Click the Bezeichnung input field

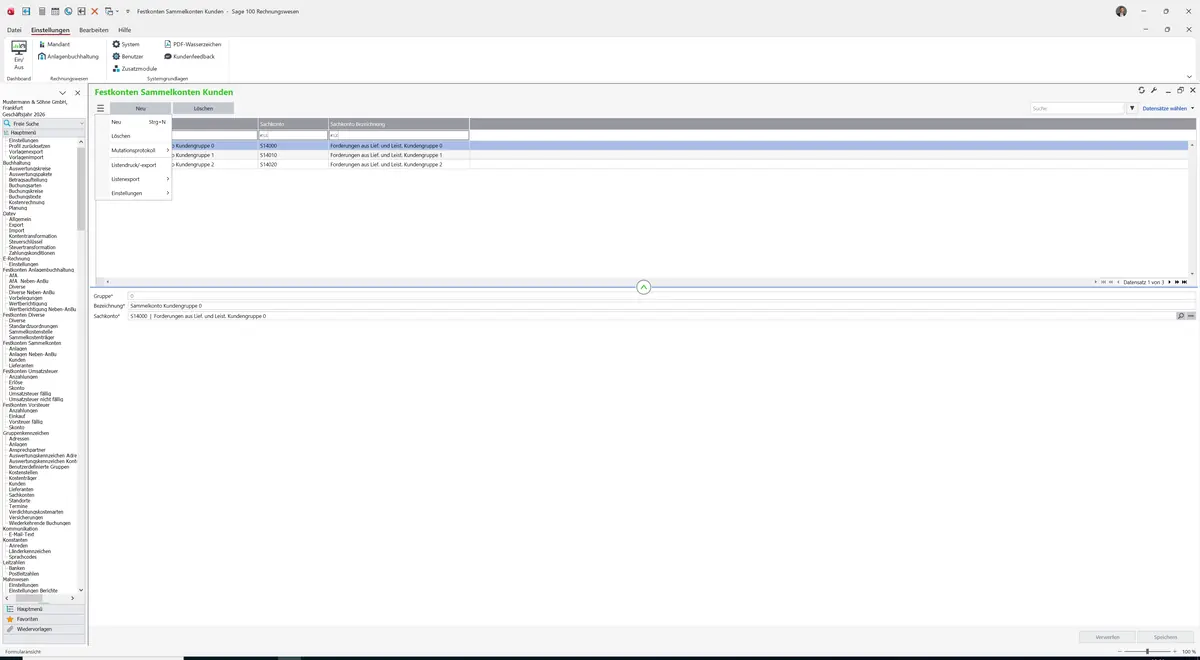point(661,306)
